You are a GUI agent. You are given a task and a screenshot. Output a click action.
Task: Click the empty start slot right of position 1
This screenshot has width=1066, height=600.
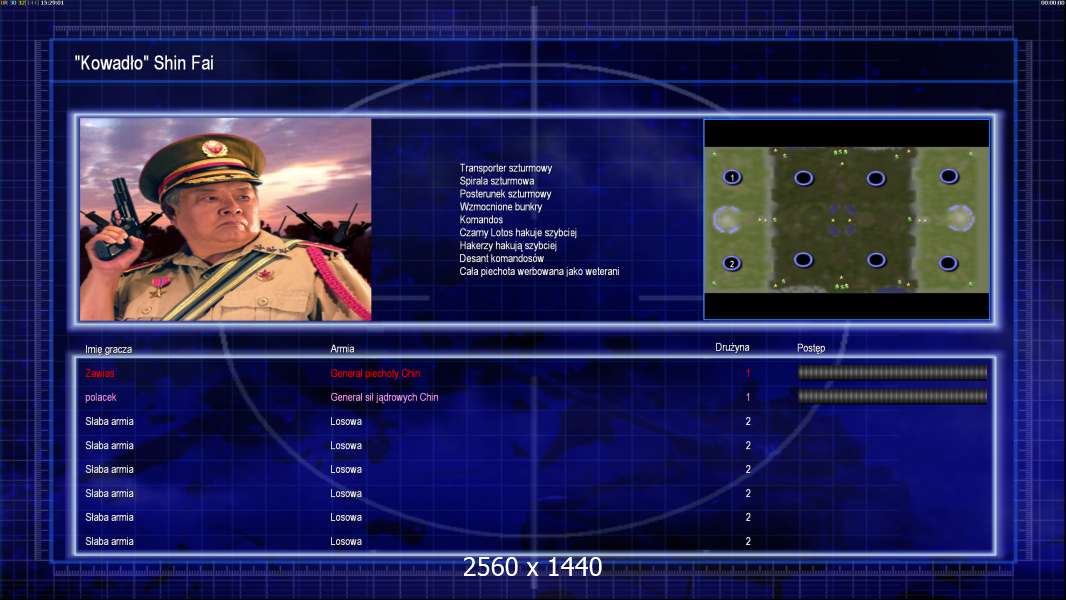804,178
